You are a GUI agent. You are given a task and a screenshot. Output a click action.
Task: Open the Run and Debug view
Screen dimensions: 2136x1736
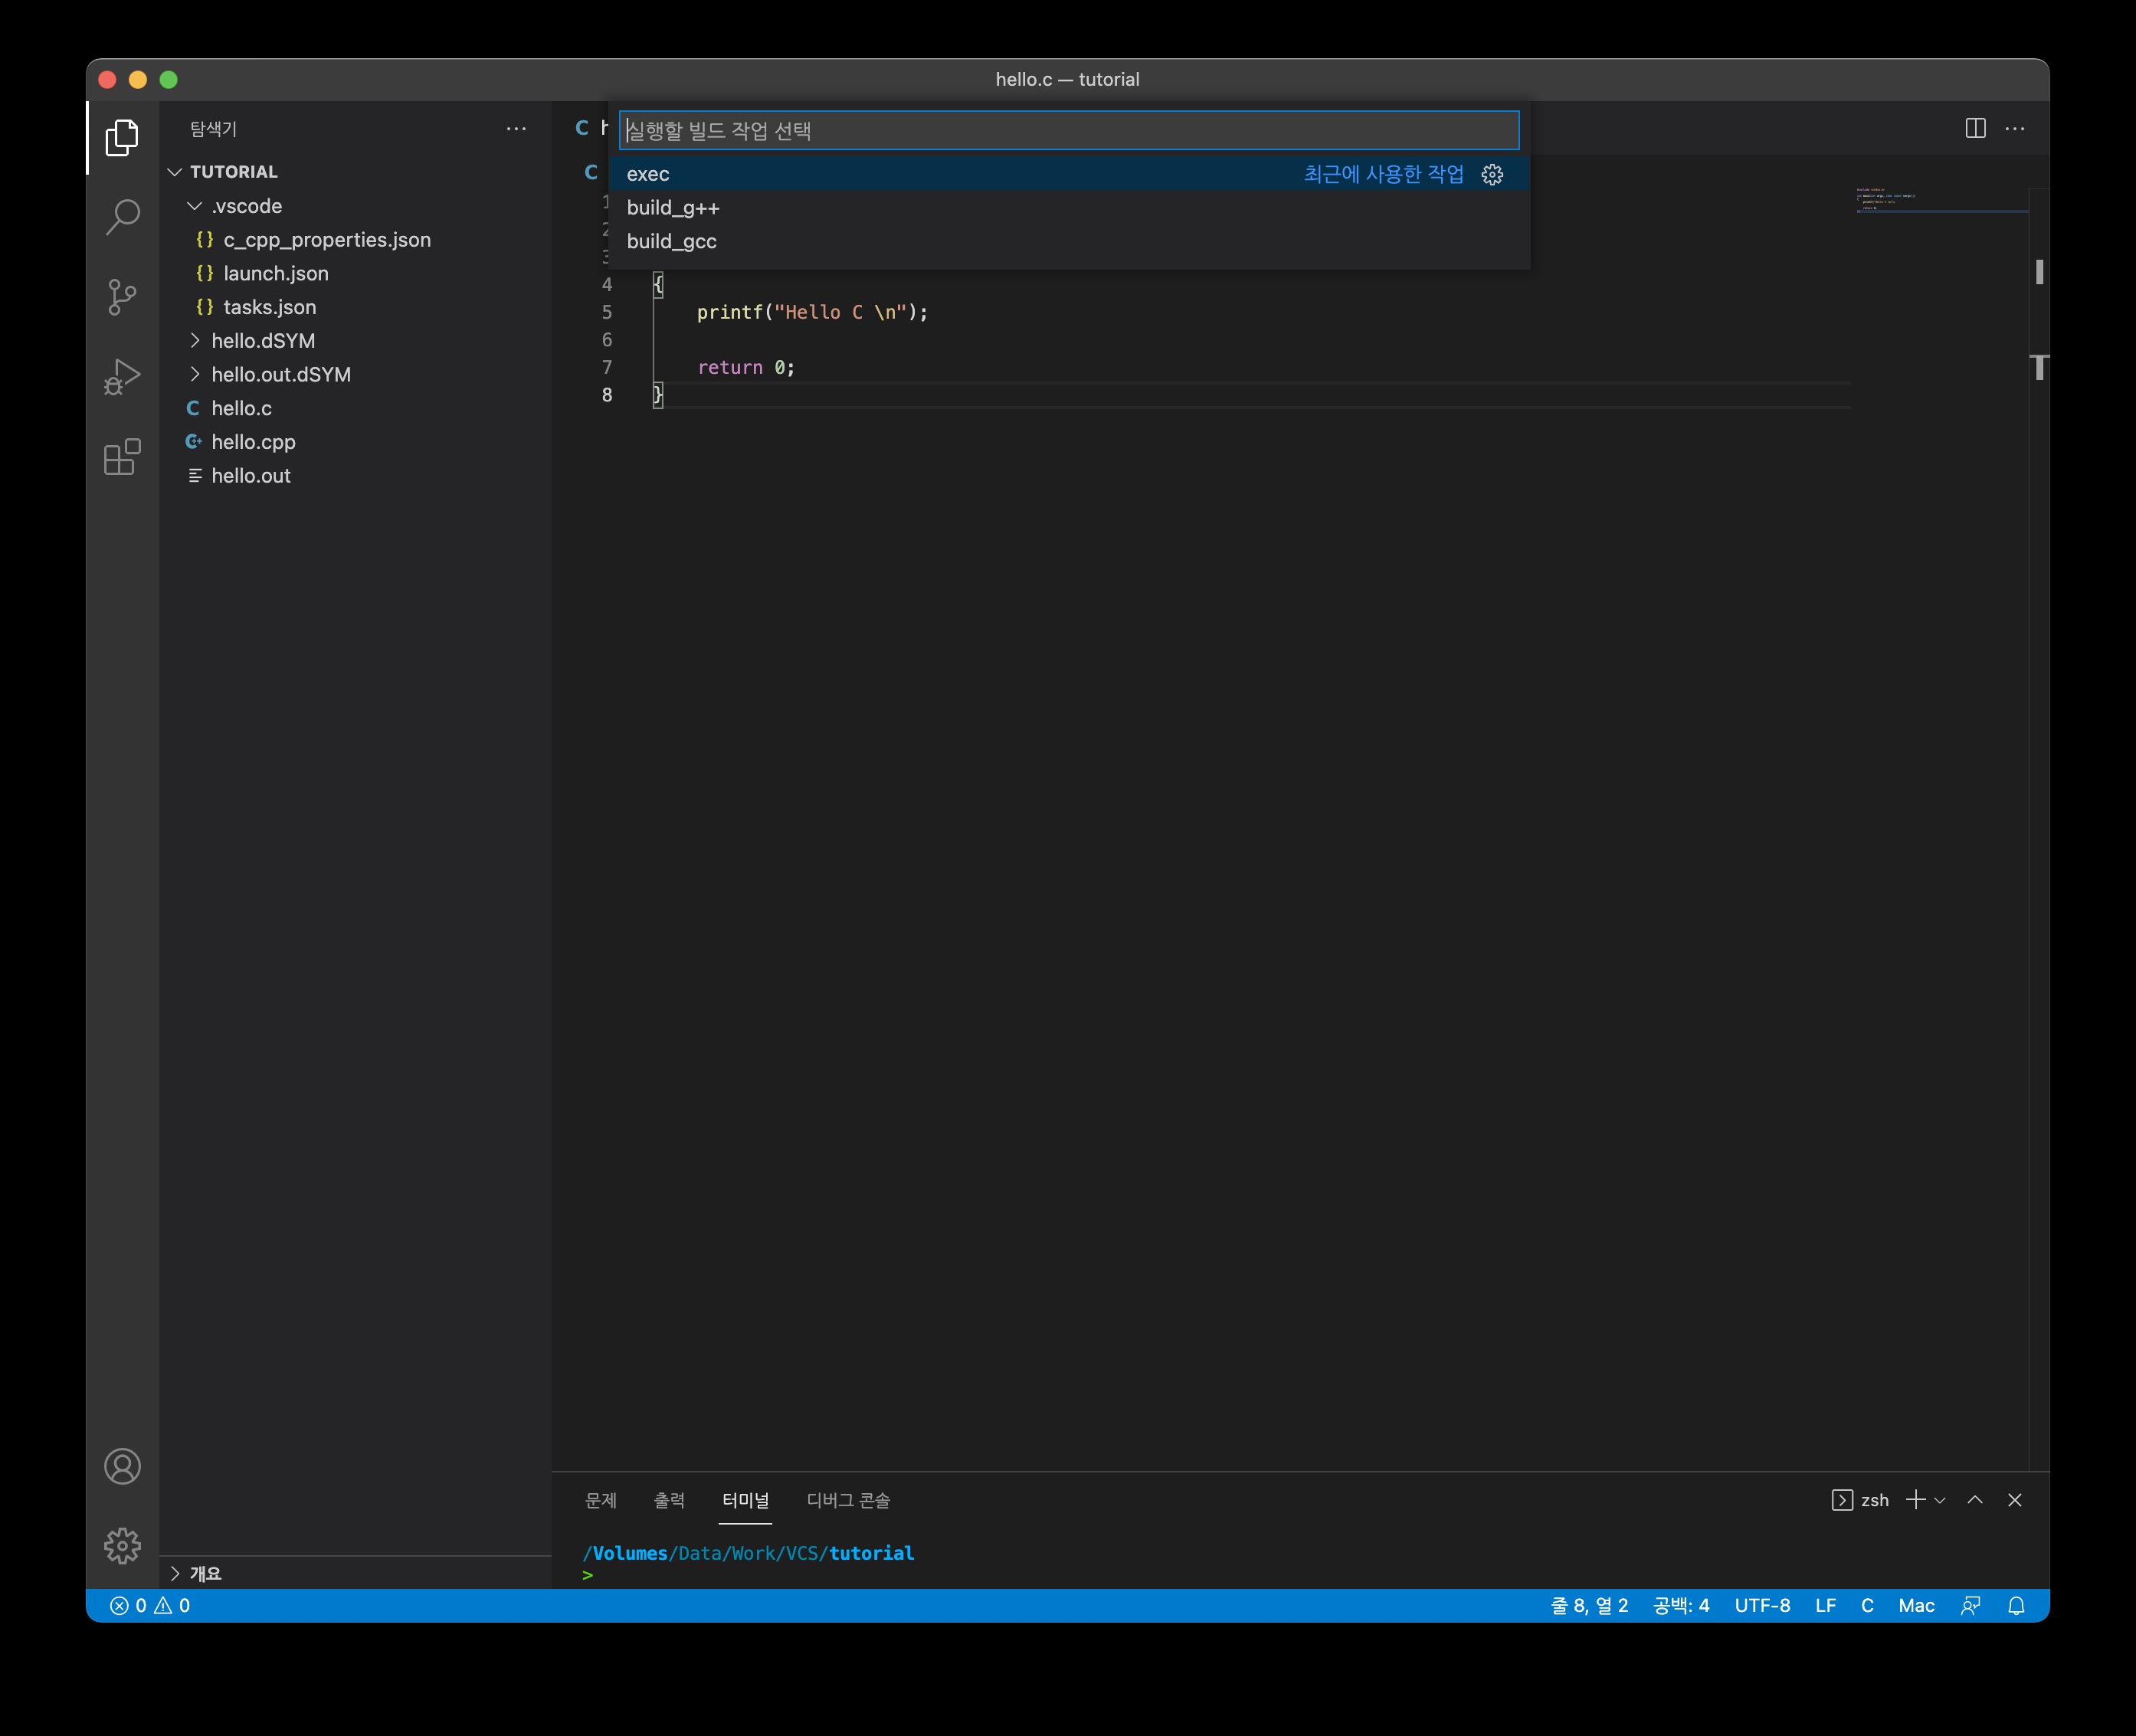tap(122, 377)
